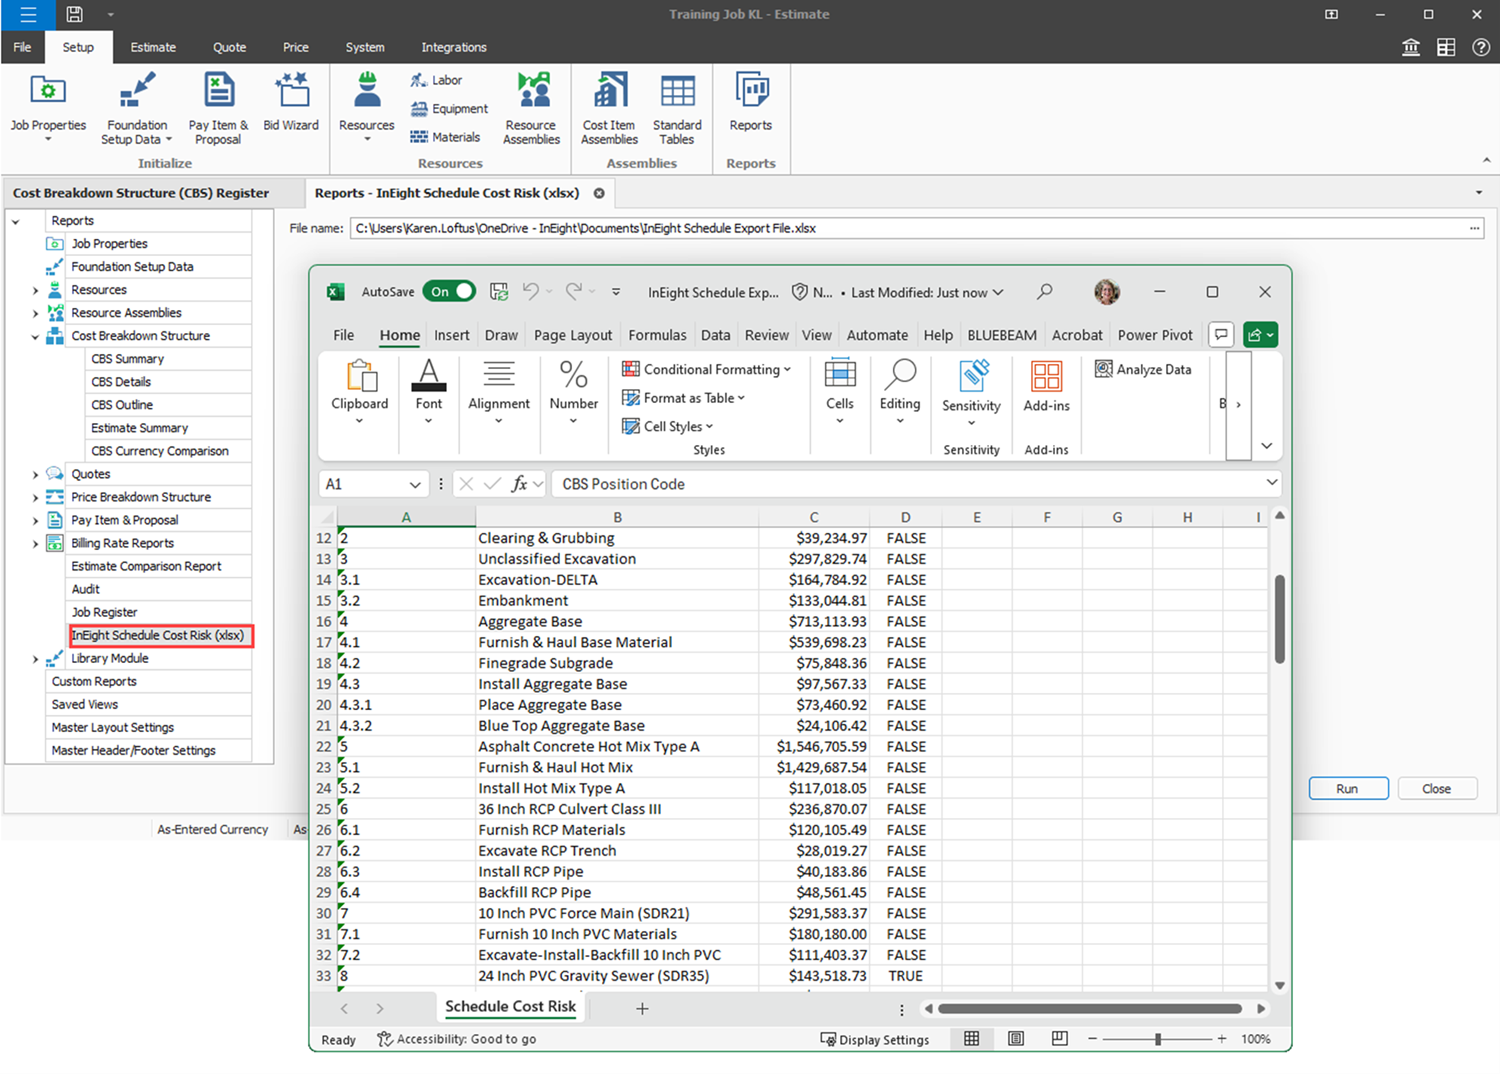The height and width of the screenshot is (1074, 1500).
Task: Click the Run button
Action: click(x=1347, y=789)
